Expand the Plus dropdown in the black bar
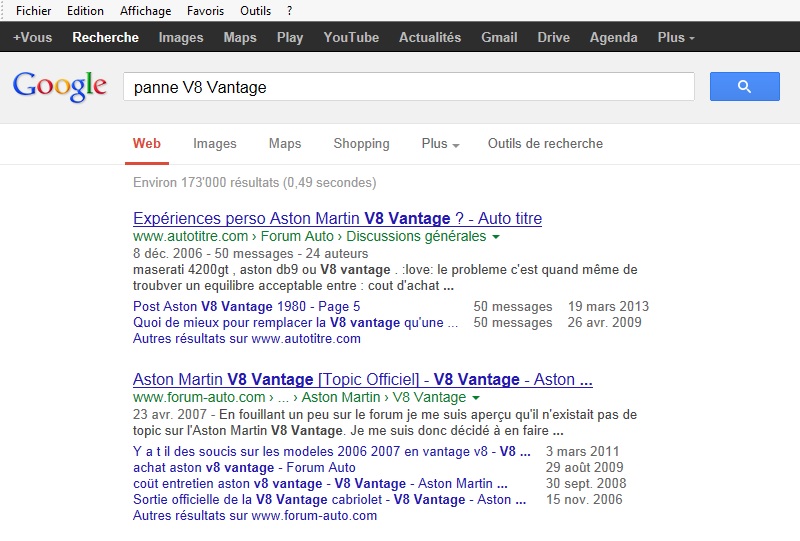This screenshot has width=800, height=541. (676, 37)
